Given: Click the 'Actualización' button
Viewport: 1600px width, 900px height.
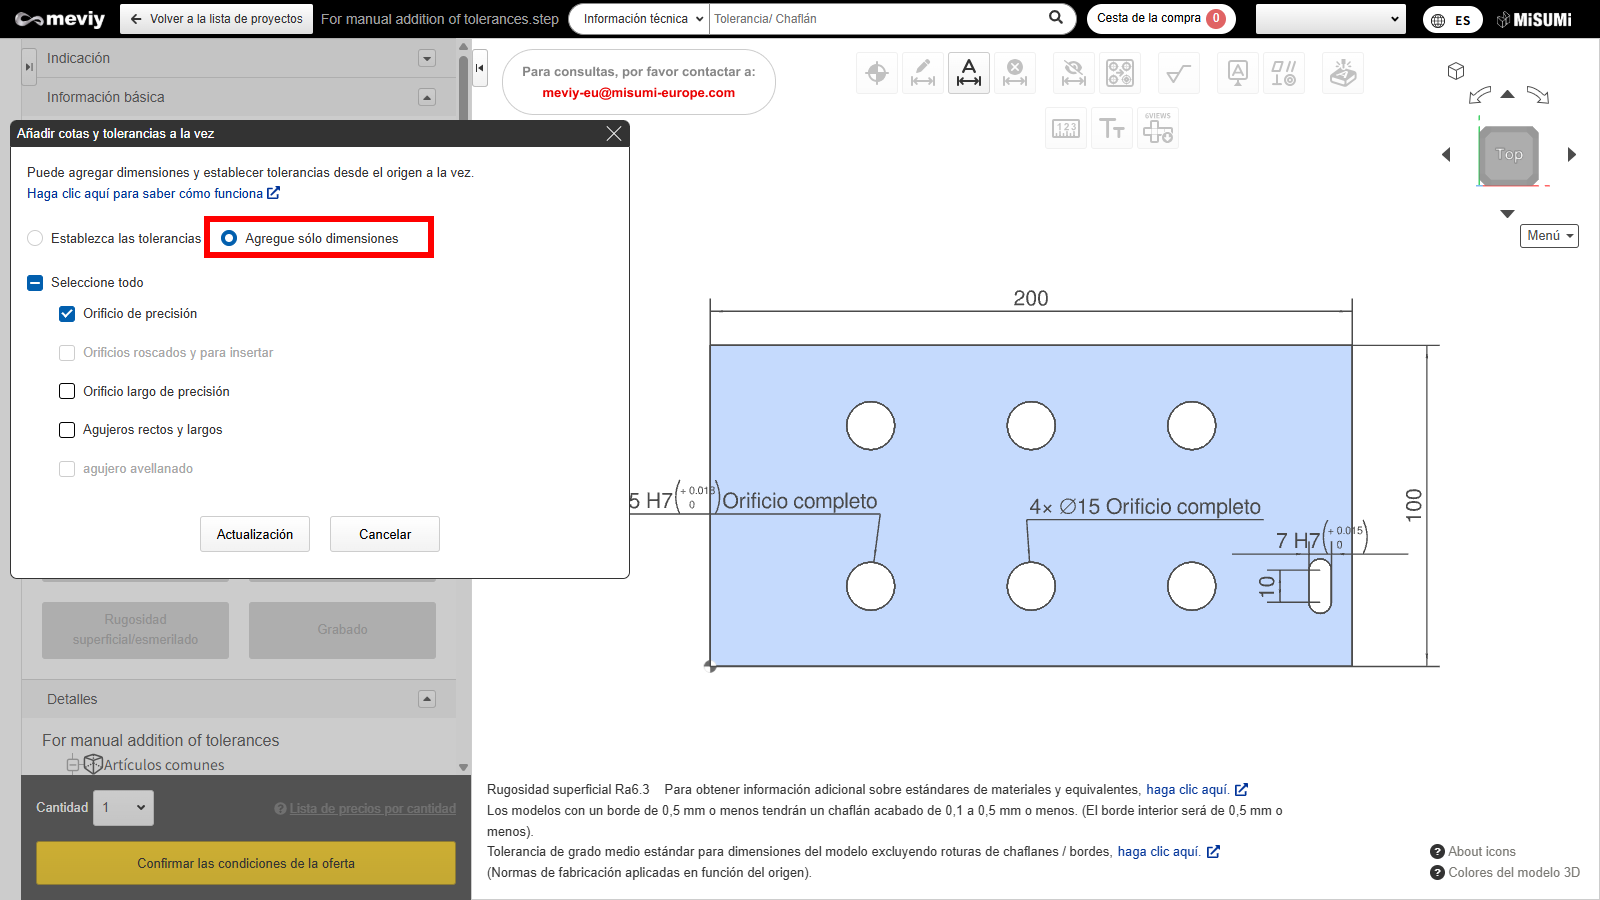Looking at the screenshot, I should (x=255, y=534).
